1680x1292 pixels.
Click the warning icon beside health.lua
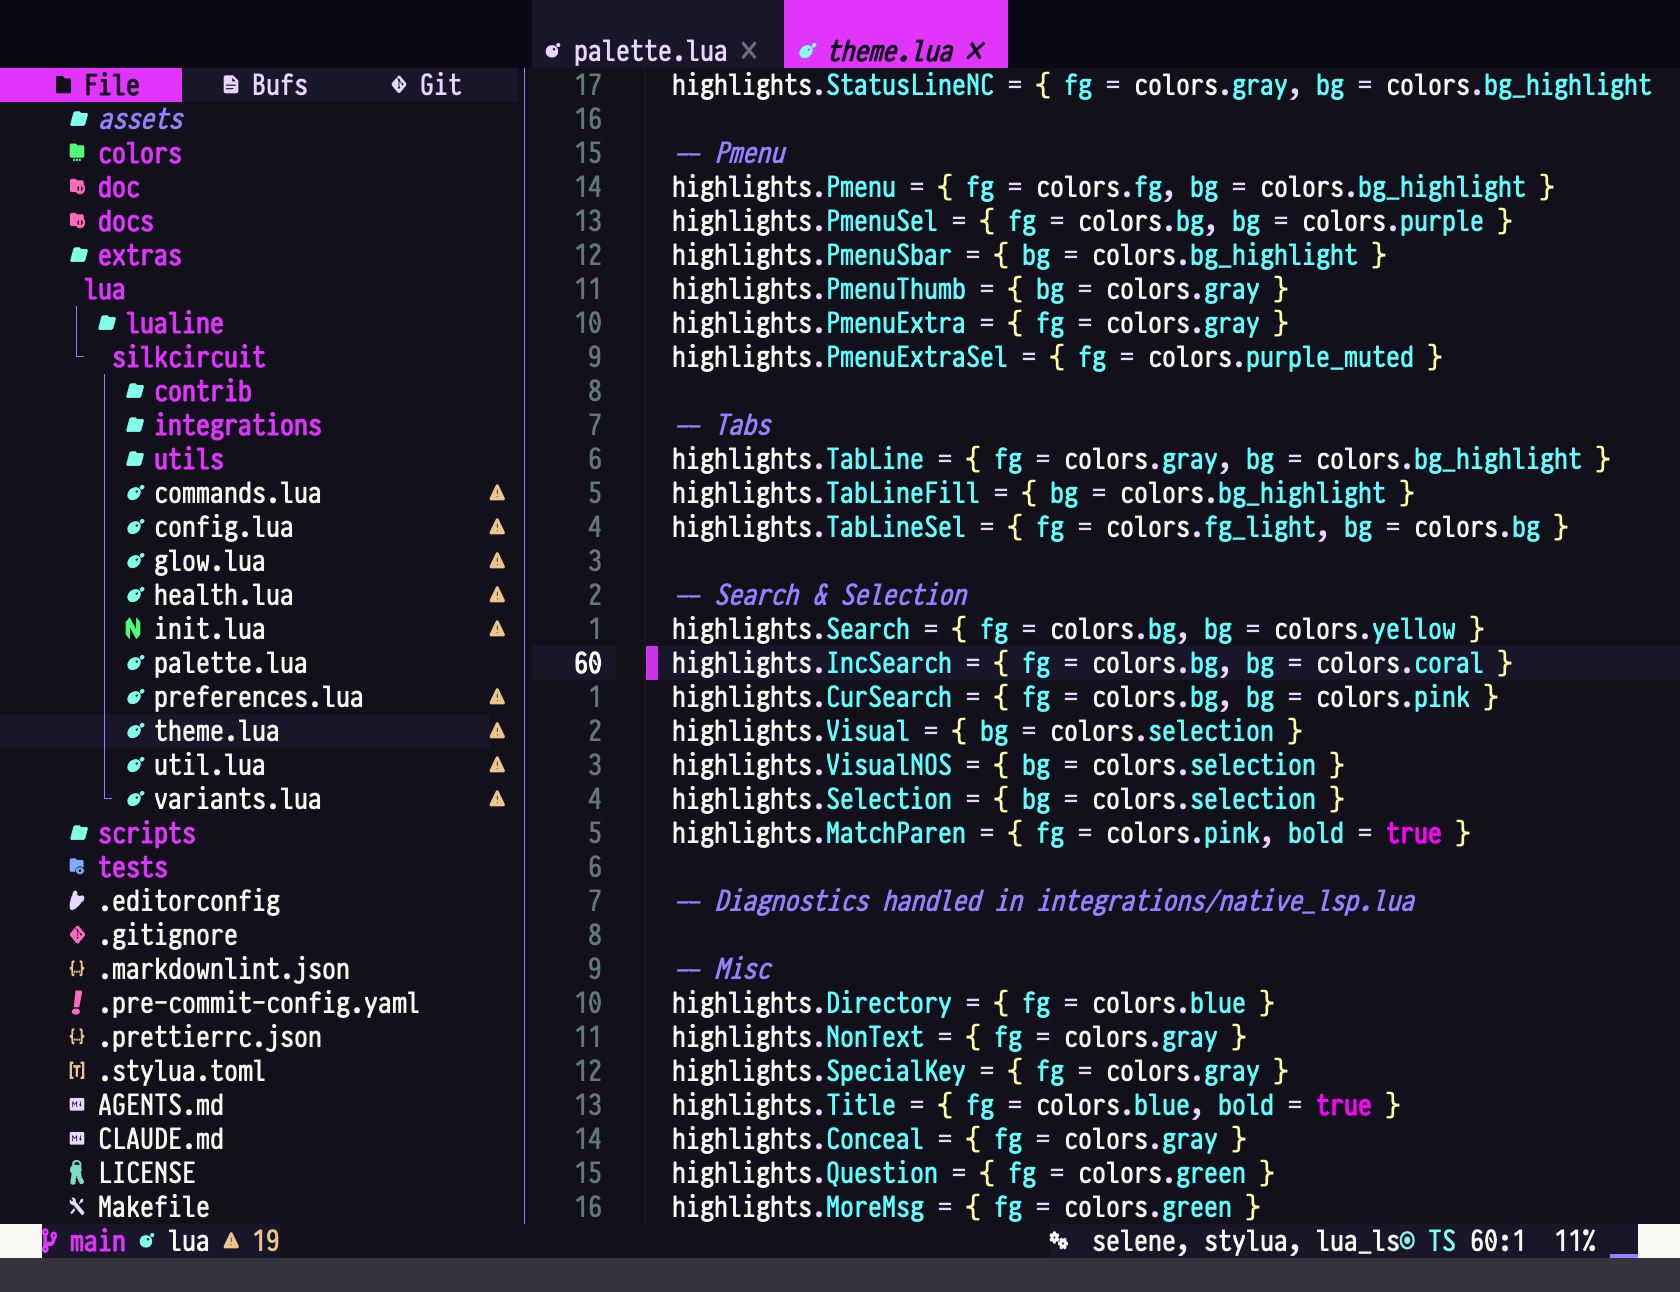pyautogui.click(x=497, y=595)
